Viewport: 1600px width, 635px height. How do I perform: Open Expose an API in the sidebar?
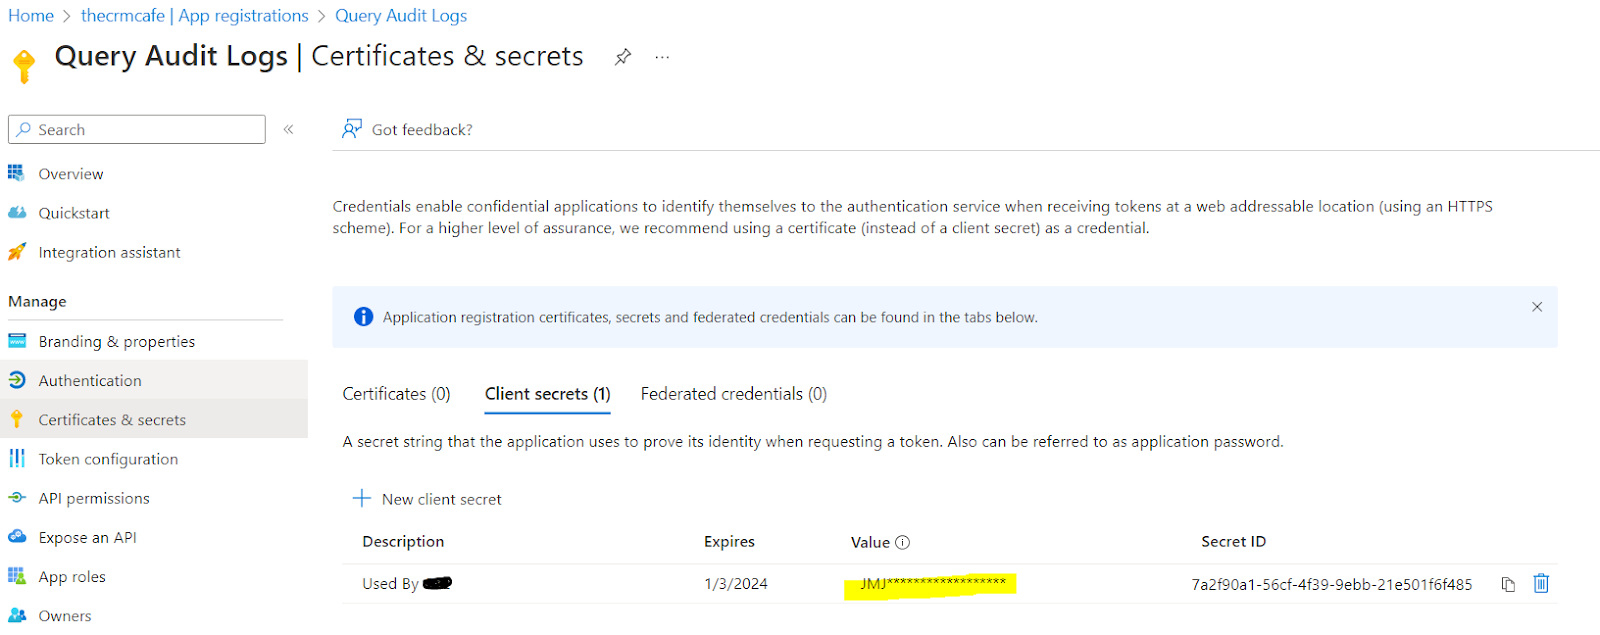pyautogui.click(x=87, y=538)
